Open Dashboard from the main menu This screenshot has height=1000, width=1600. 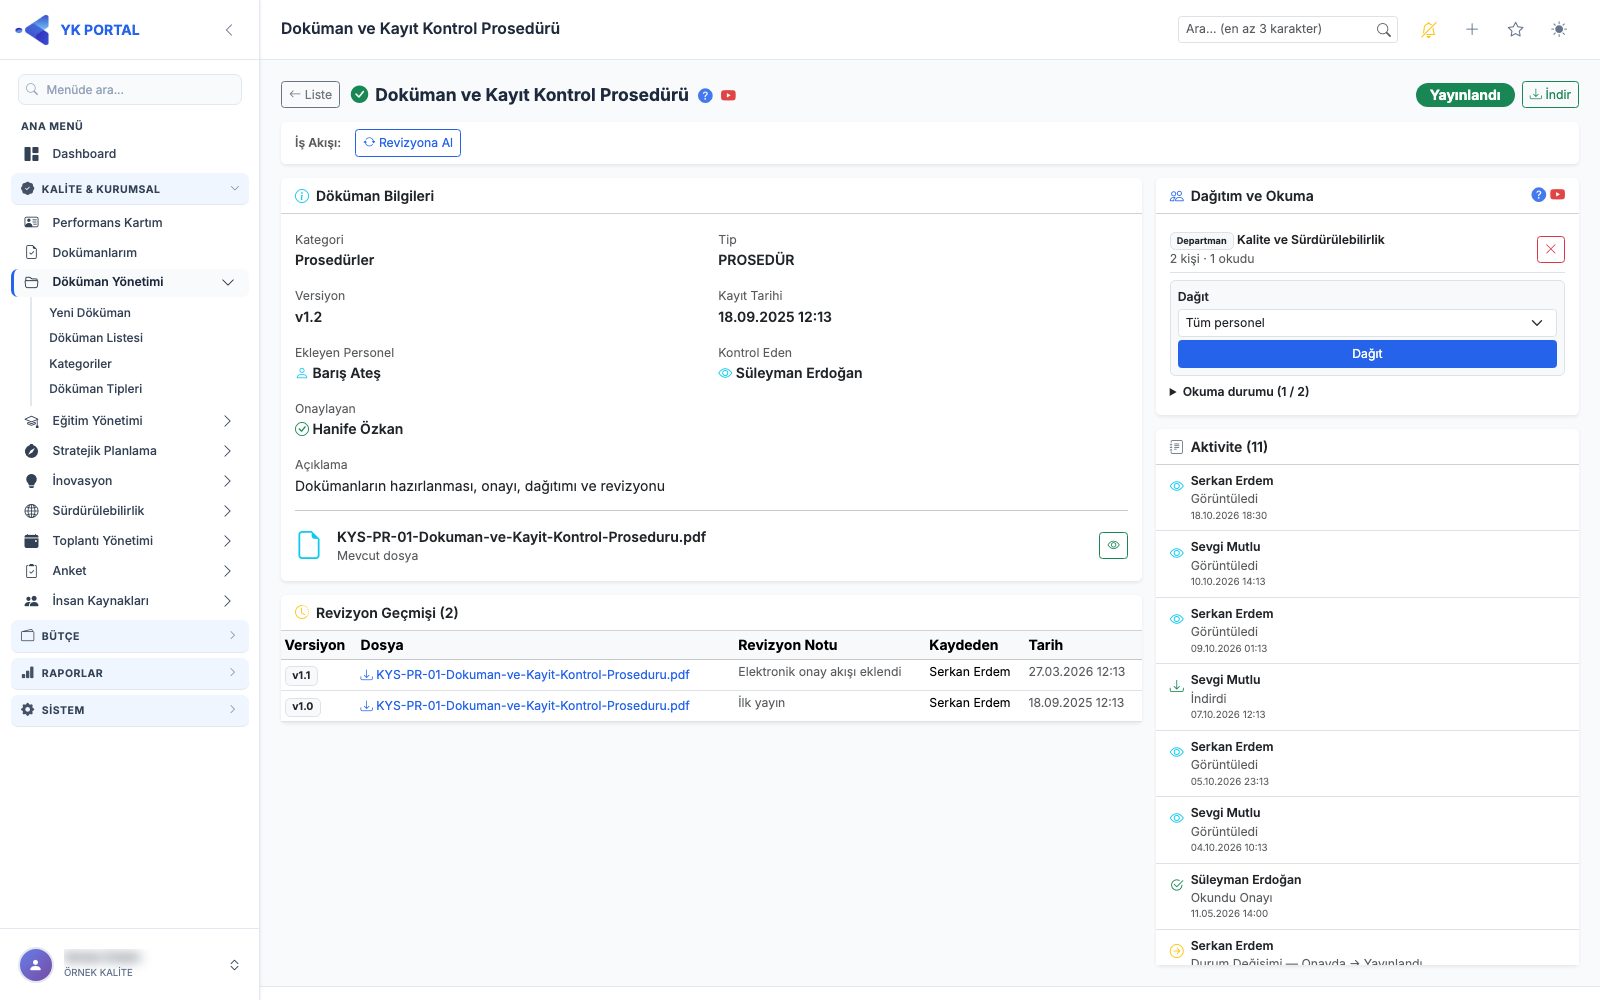[130, 154]
